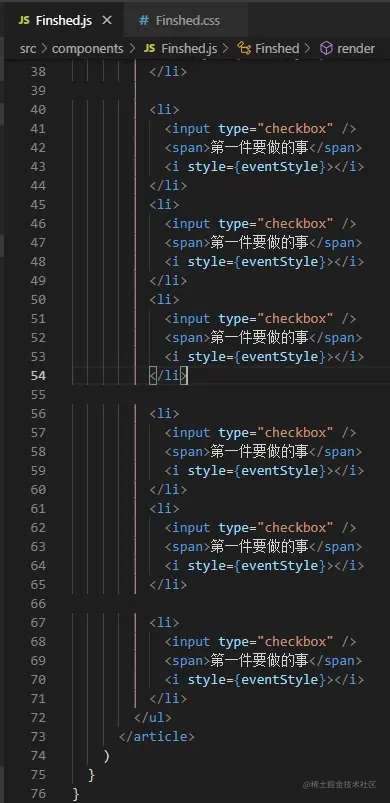390x803 pixels.
Task: Click the span text on line 52
Action: pyautogui.click(x=259, y=337)
